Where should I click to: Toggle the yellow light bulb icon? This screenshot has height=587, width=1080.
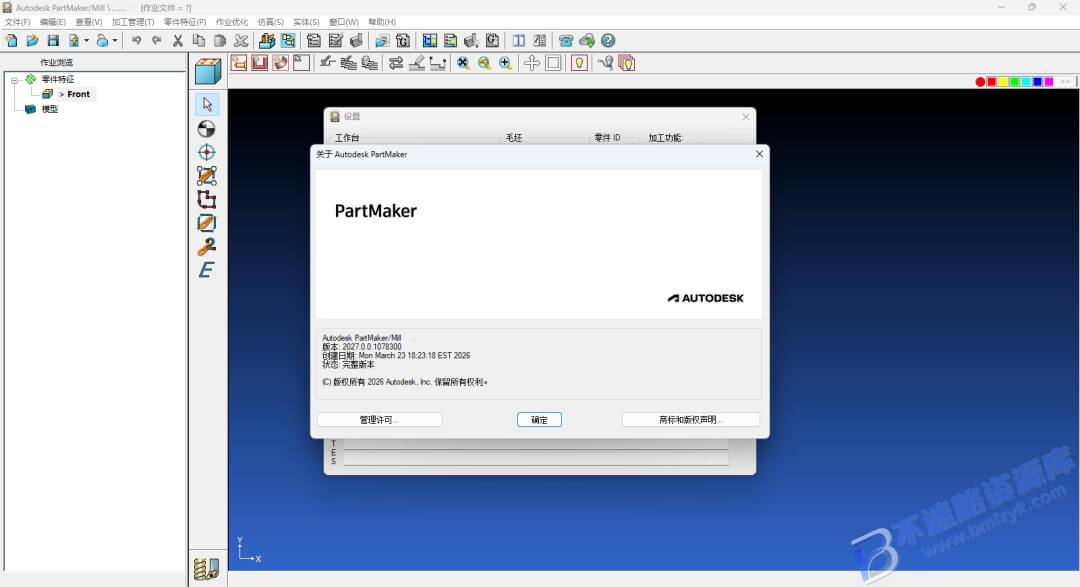[579, 63]
